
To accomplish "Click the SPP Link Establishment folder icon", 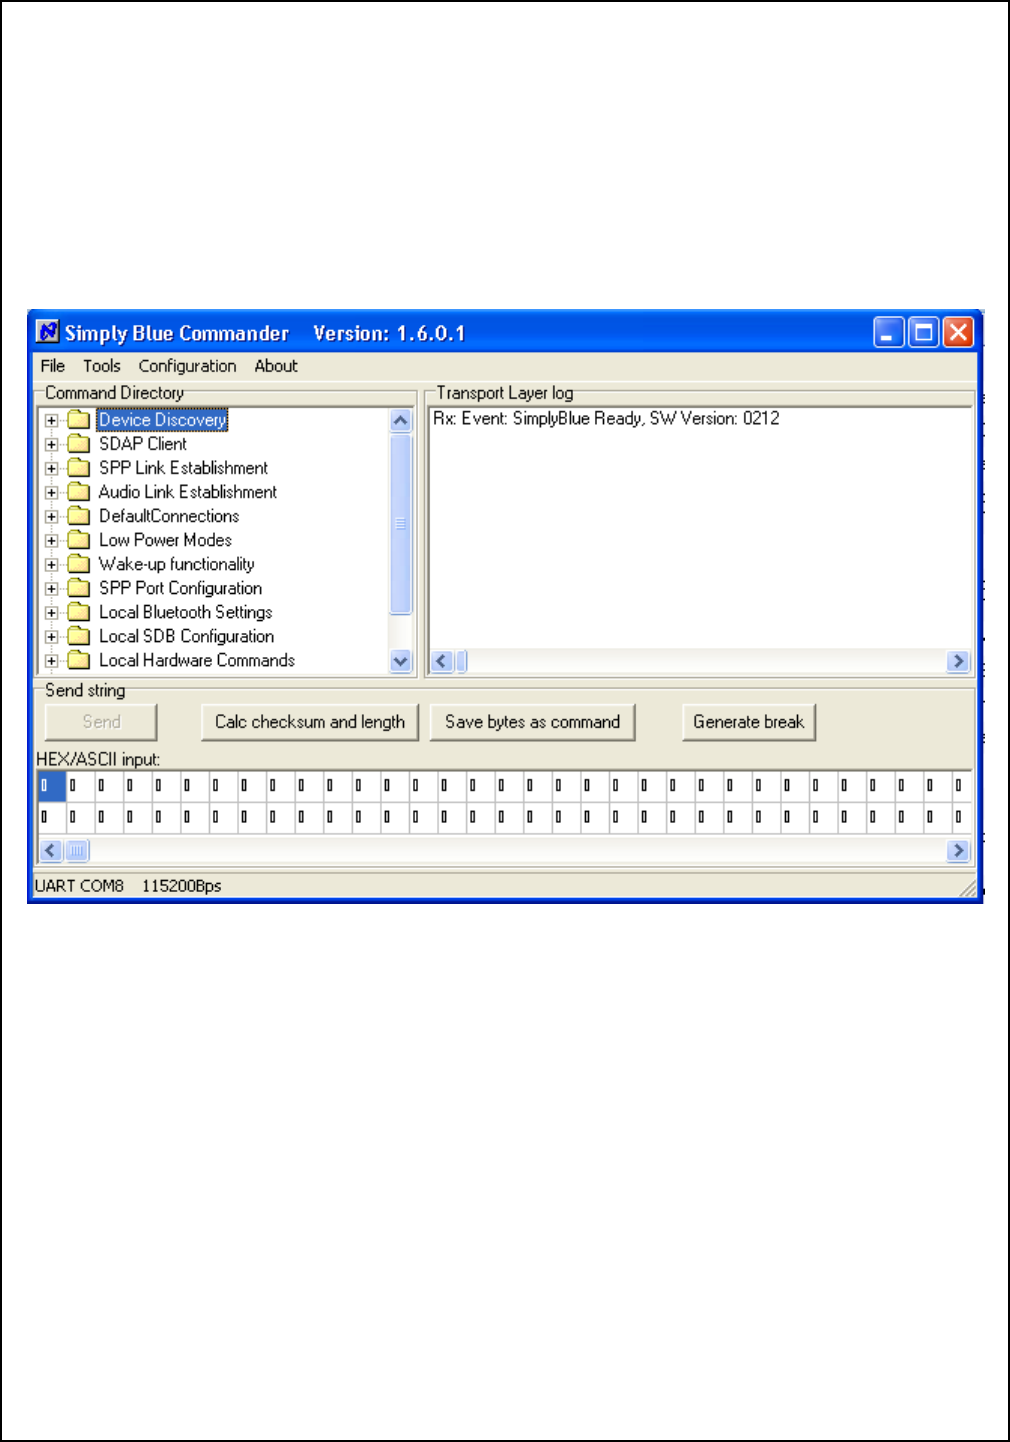I will [x=79, y=468].
